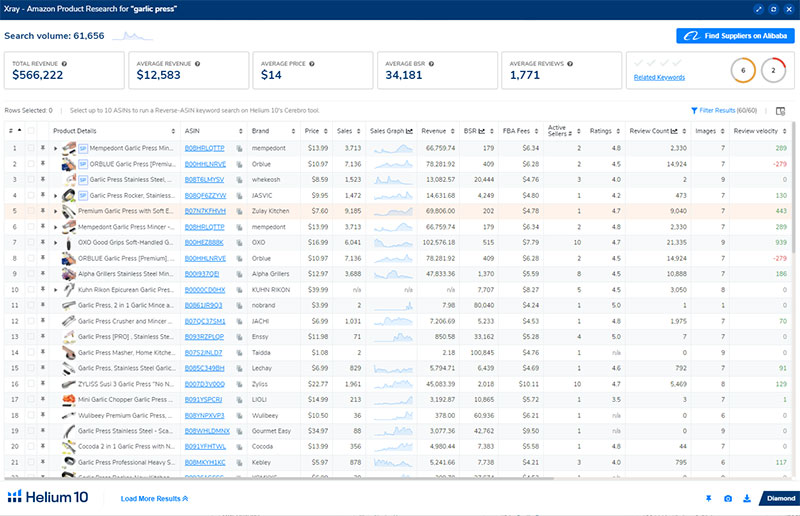Image resolution: width=800 pixels, height=516 pixels.
Task: Select checkbox for row 10 Kuhn Rikon
Action: [31, 289]
